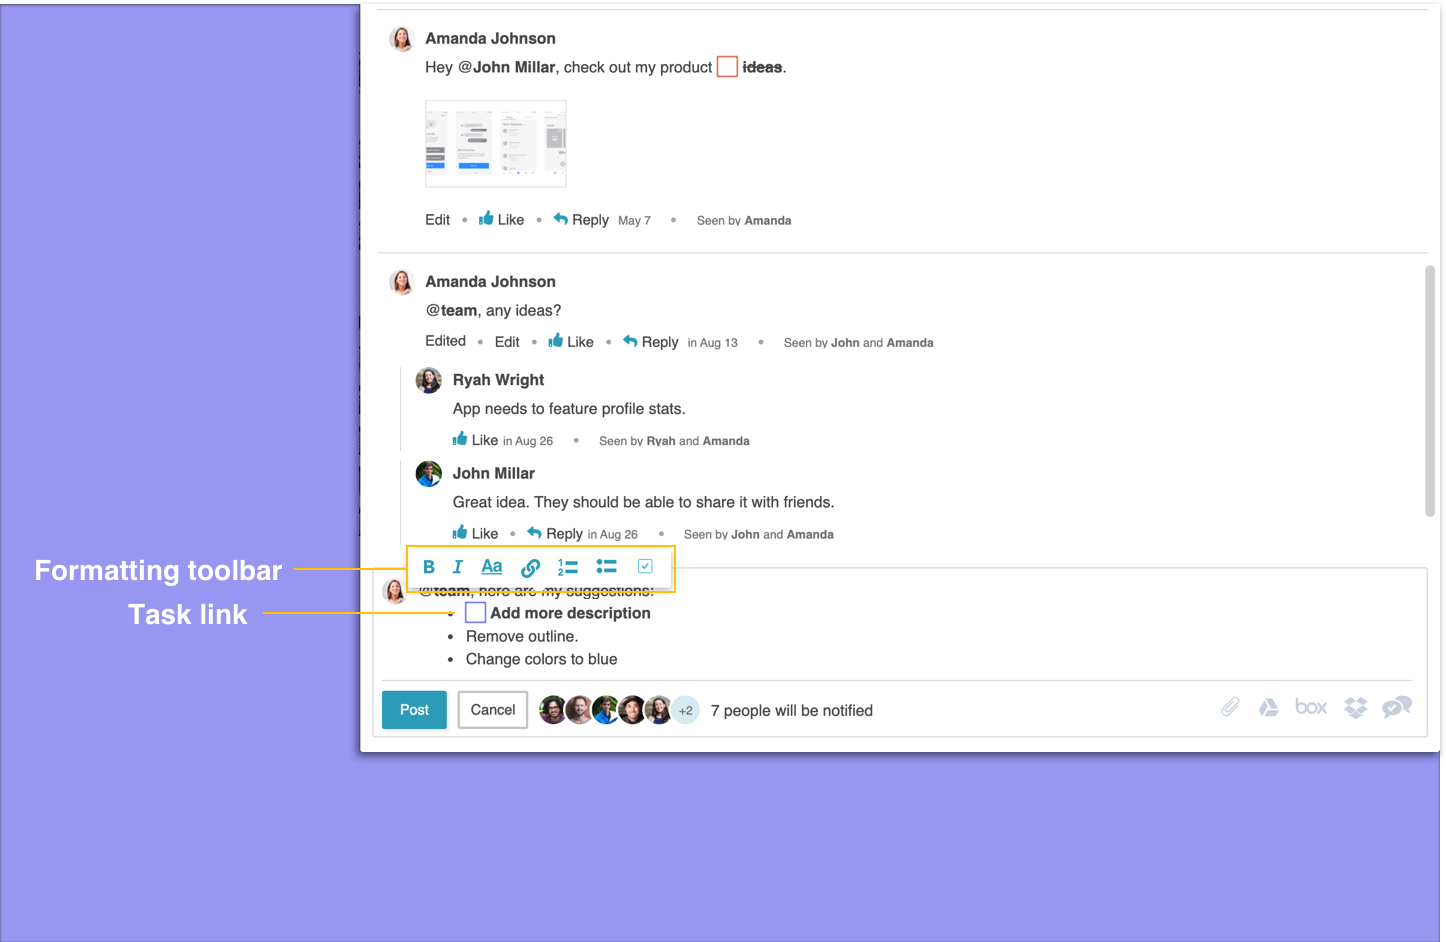Click the chat bubbles icon

click(1397, 707)
